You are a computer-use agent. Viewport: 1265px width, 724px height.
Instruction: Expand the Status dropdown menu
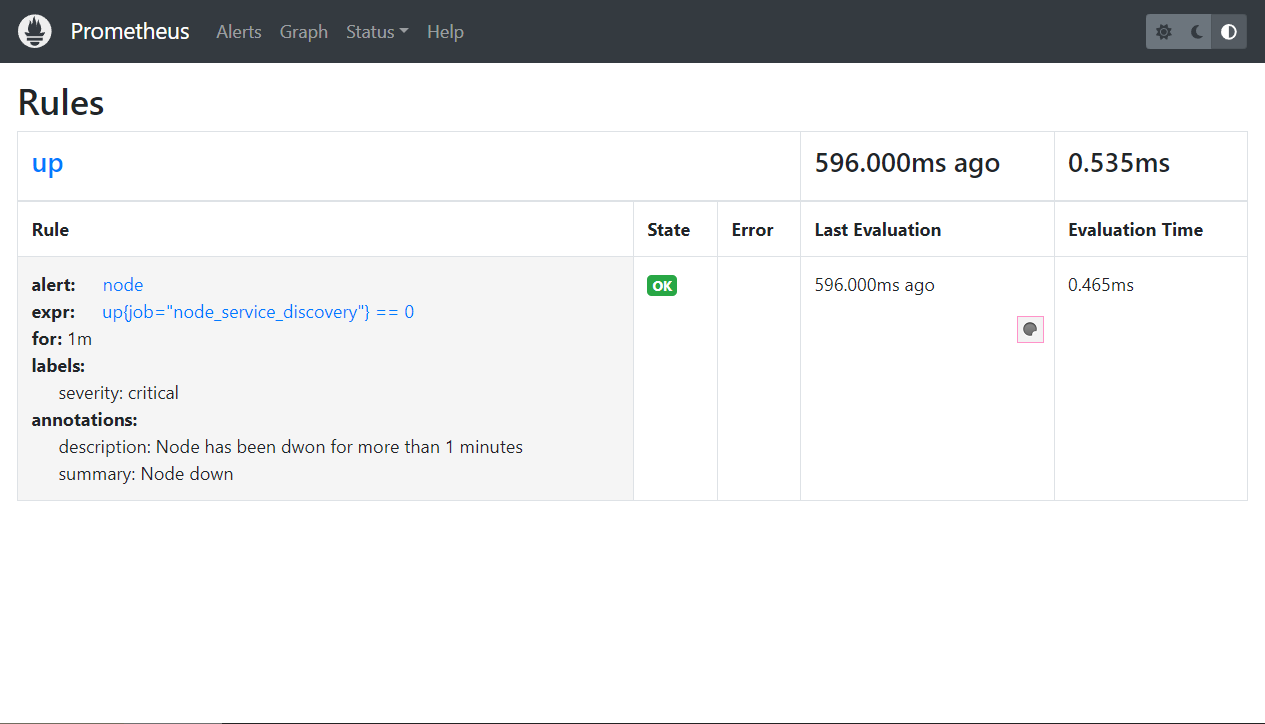[x=376, y=32]
